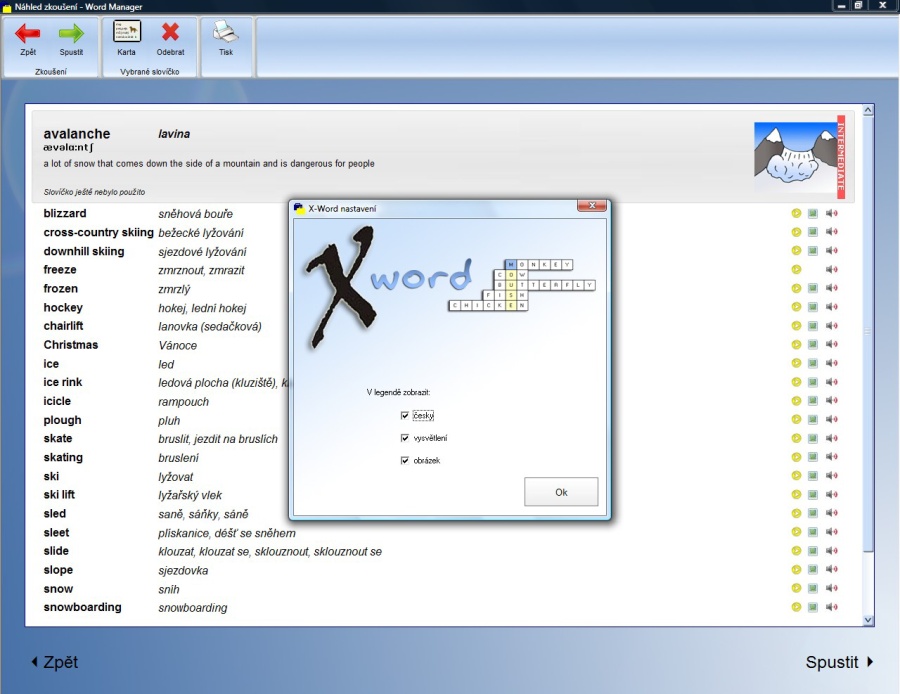
Task: Show the picture for hockey
Action: coord(813,307)
